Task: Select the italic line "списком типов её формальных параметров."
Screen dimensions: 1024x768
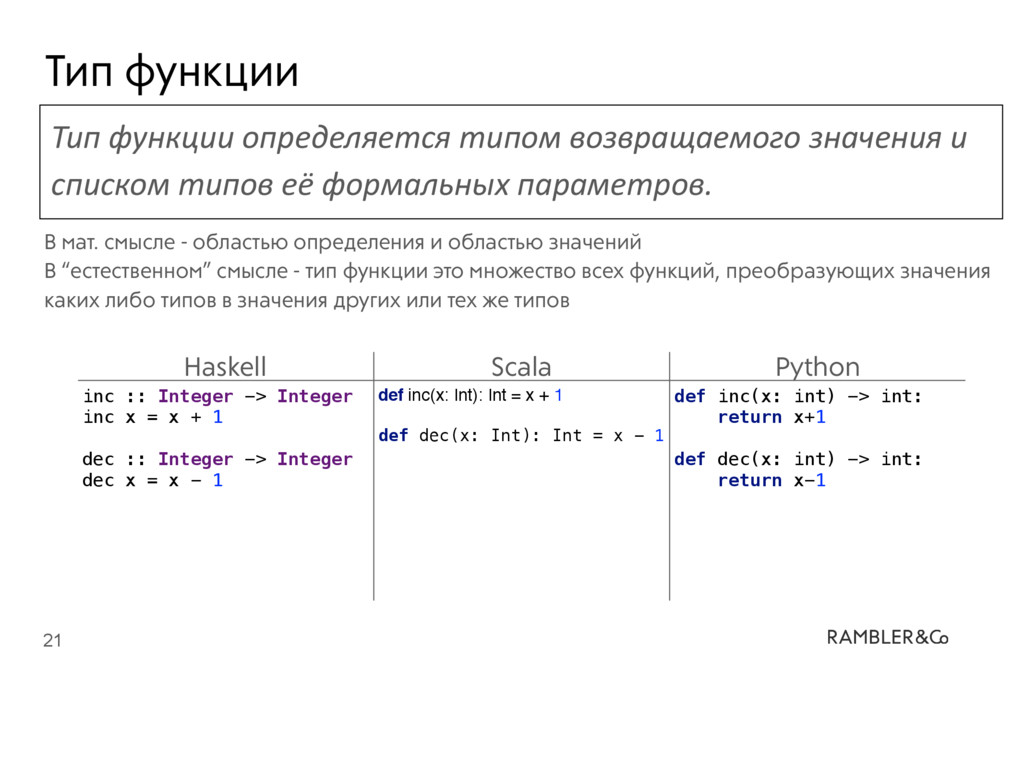Action: click(x=381, y=185)
